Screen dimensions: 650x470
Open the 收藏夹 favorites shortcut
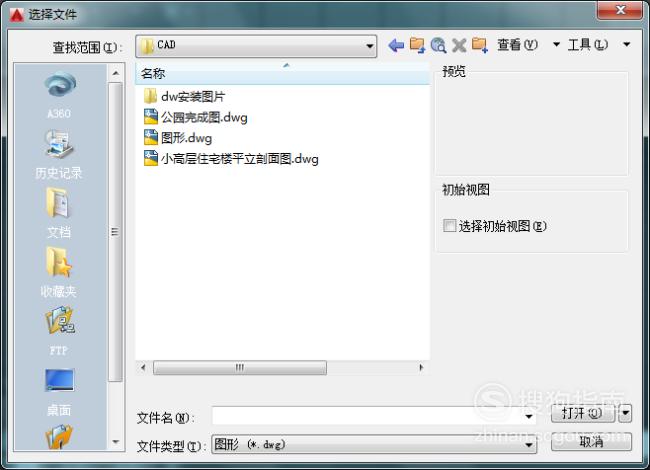[59, 272]
